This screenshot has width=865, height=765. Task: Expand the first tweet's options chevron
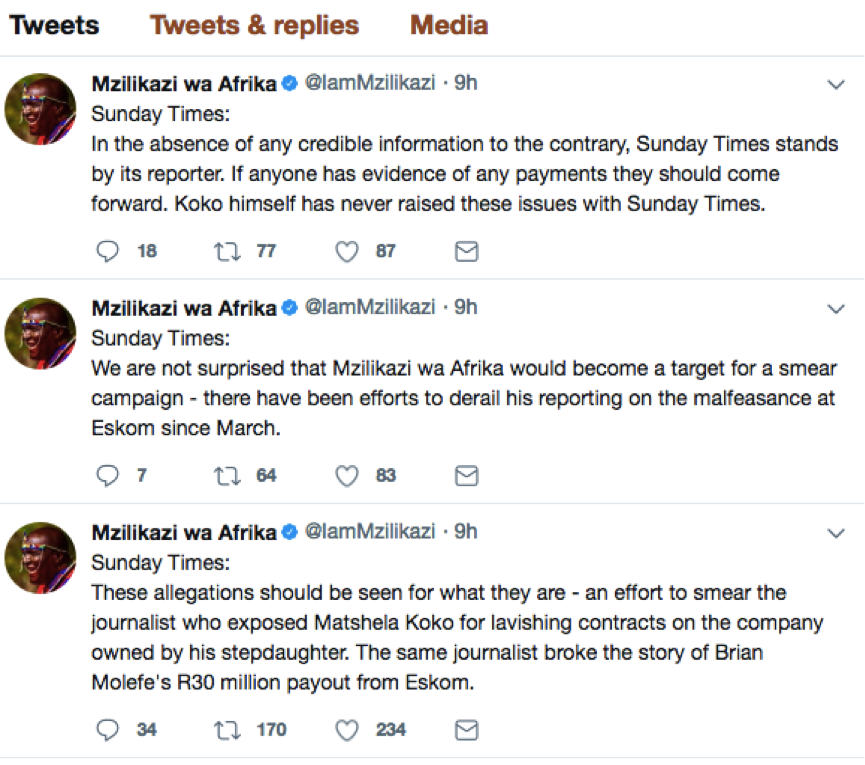(x=836, y=86)
